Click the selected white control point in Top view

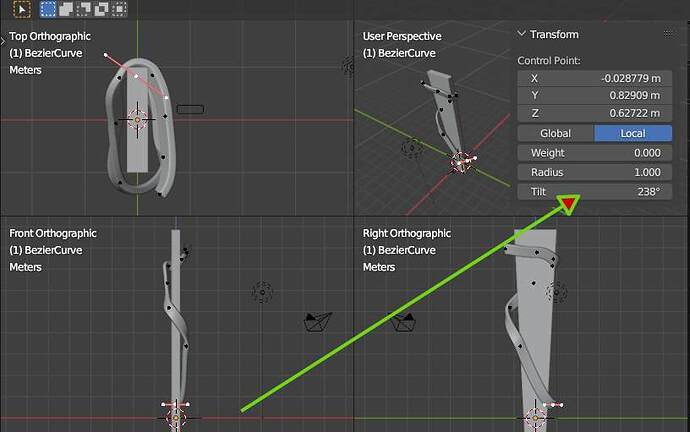tap(136, 76)
